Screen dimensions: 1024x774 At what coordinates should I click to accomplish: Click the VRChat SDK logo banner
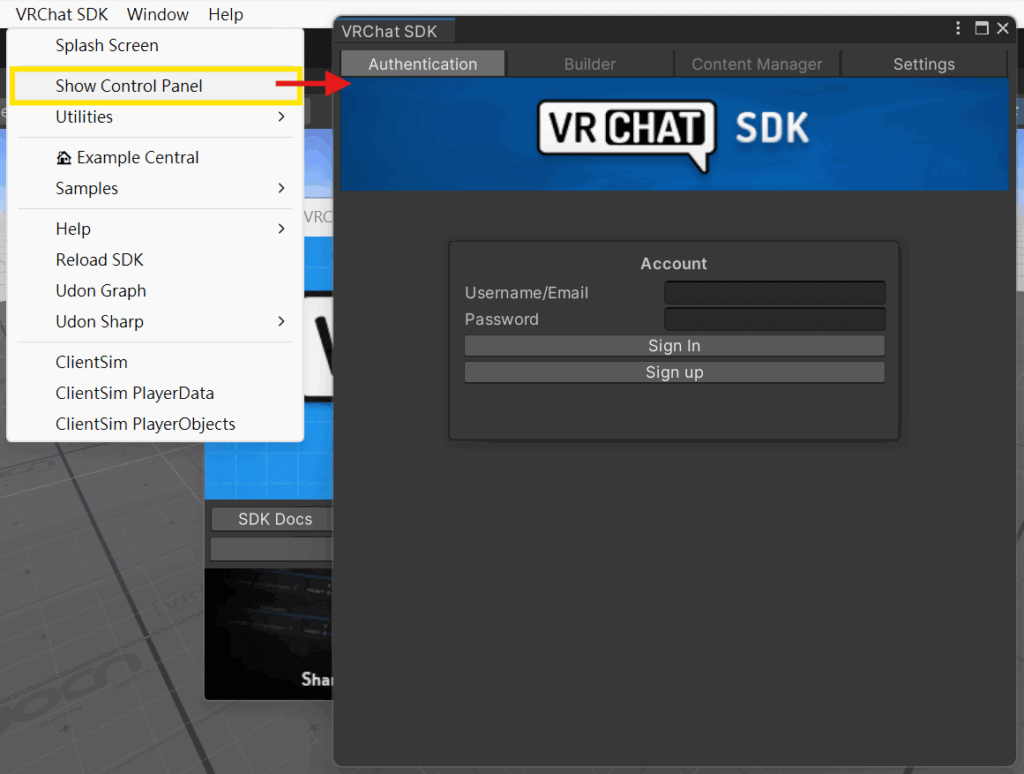click(x=674, y=134)
